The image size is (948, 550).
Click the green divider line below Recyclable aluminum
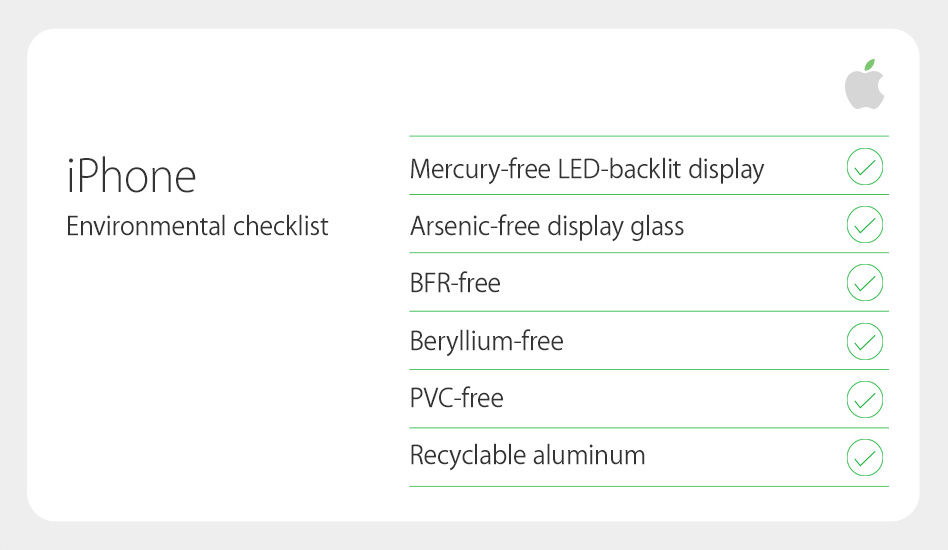[648, 487]
